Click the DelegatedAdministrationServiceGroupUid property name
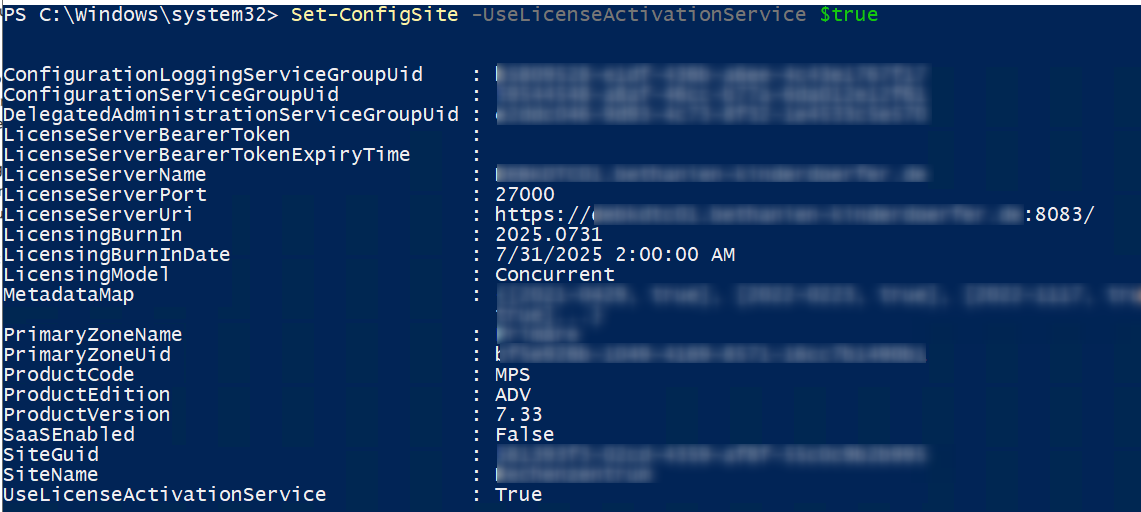The image size is (1141, 512). (x=231, y=115)
